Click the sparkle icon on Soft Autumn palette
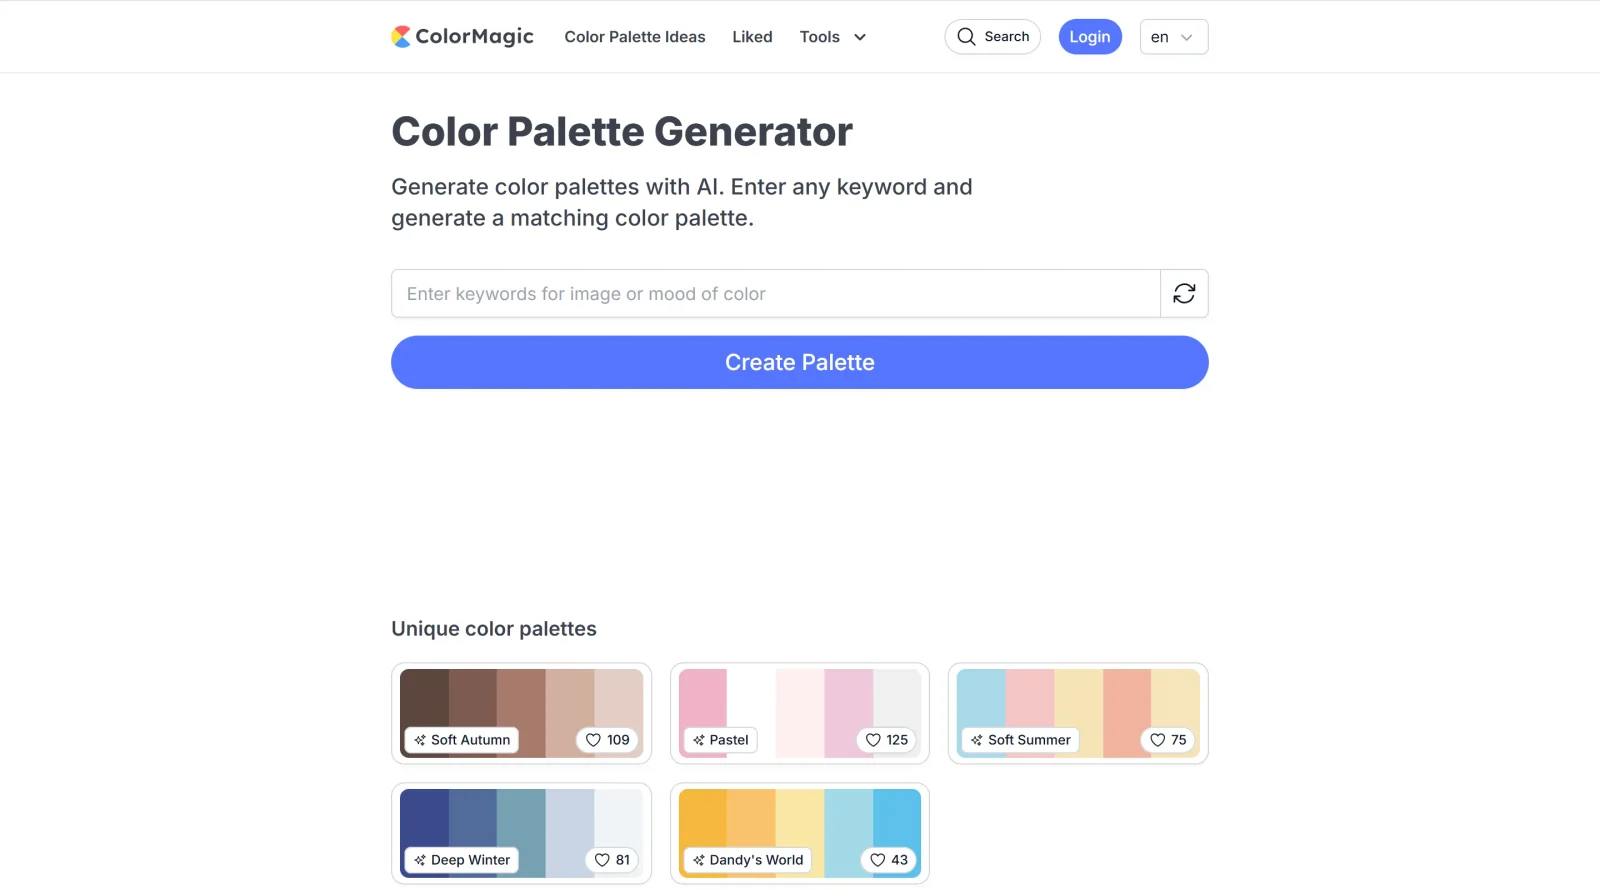 (421, 740)
